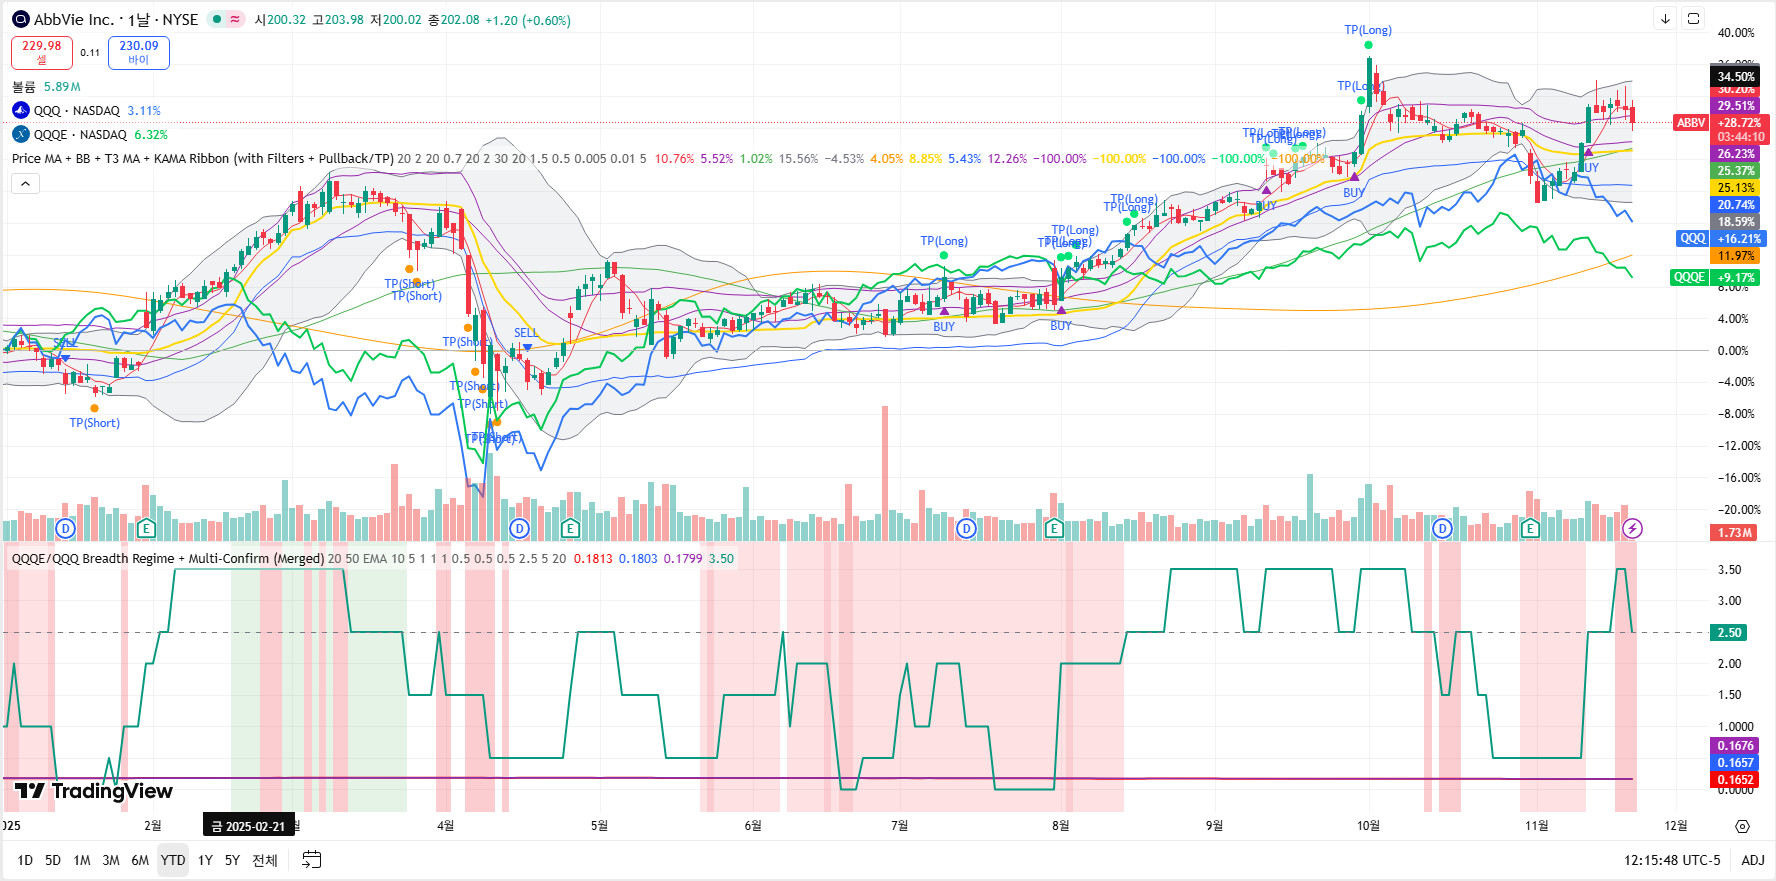Screen dimensions: 1776x881
Task: Click the red 229.98 sell button
Action: (x=42, y=52)
